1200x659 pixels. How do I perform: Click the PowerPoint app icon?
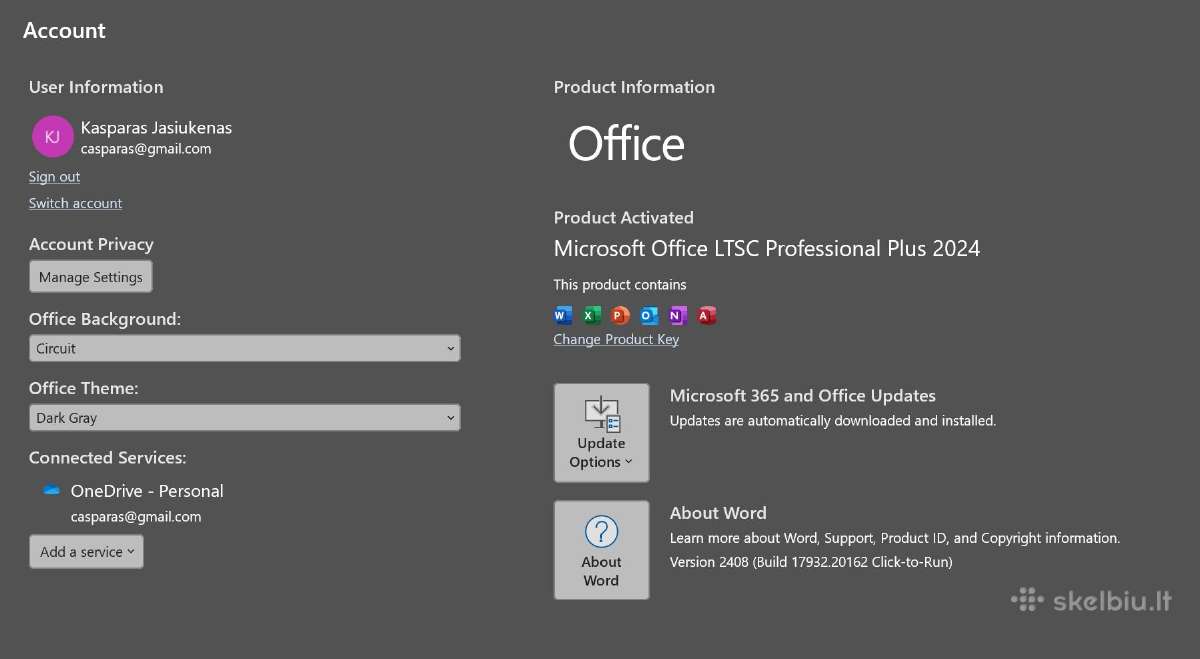(620, 316)
